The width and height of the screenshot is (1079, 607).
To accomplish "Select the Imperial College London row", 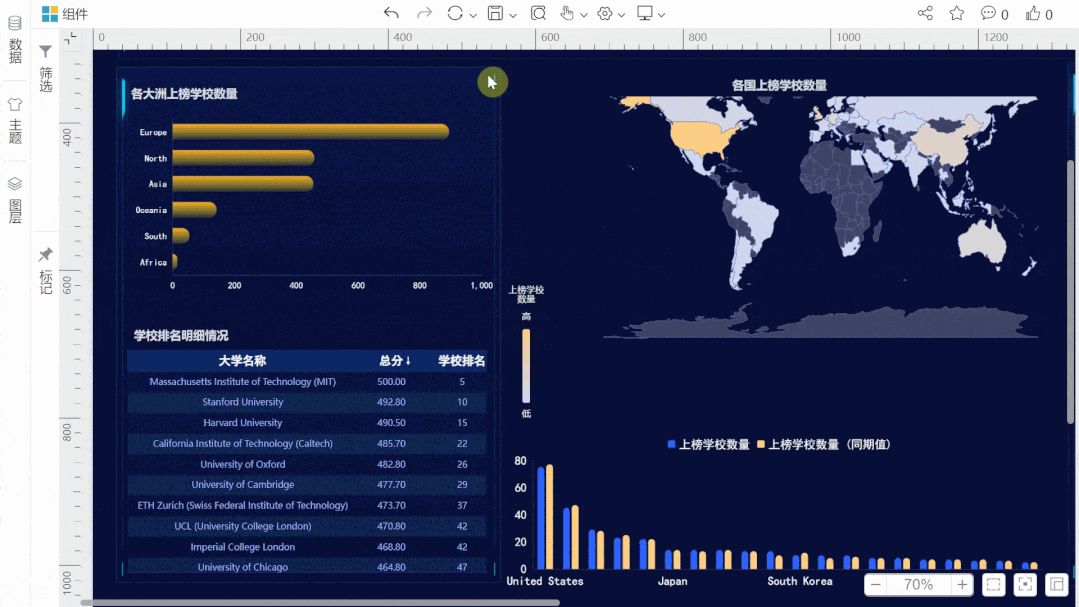I will (x=307, y=546).
